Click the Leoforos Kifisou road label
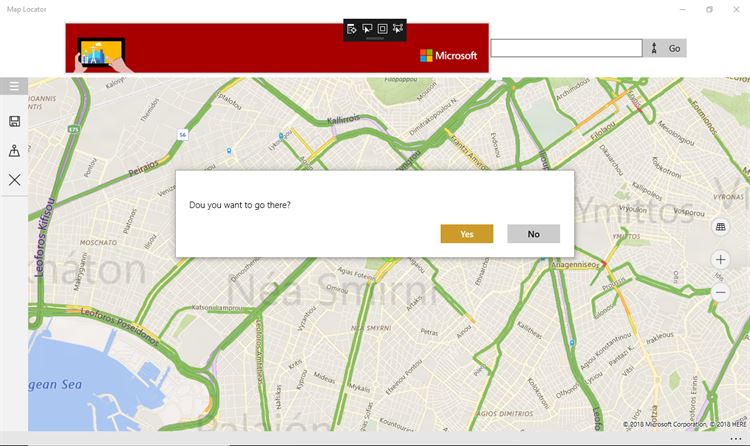This screenshot has width=750, height=446. coord(44,237)
